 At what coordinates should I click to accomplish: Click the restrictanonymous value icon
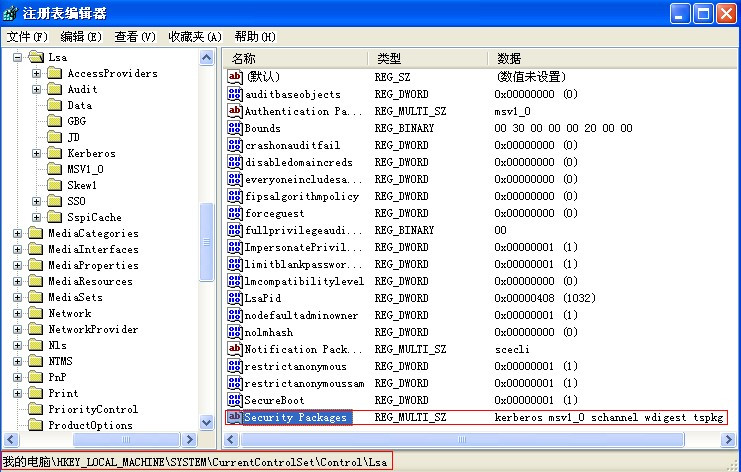pos(235,366)
